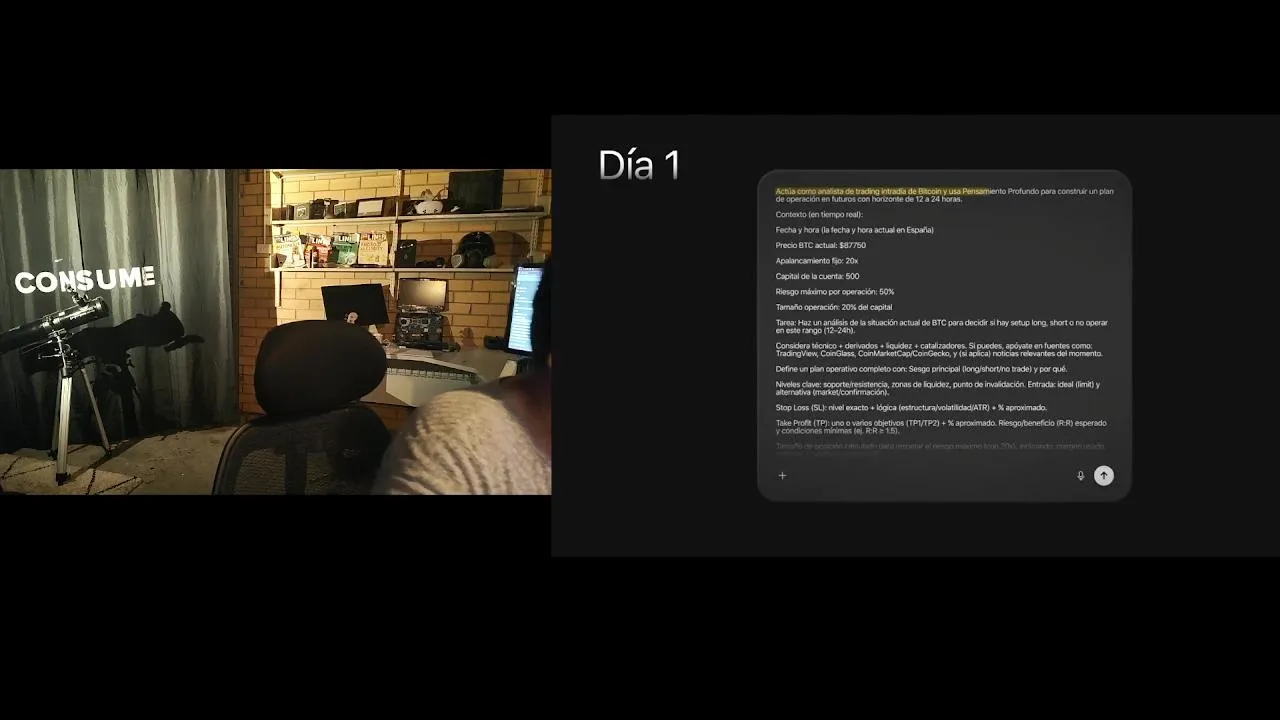Image resolution: width=1280 pixels, height=720 pixels.
Task: Click the "Take Profit (TP)" paragraph
Action: [941, 427]
